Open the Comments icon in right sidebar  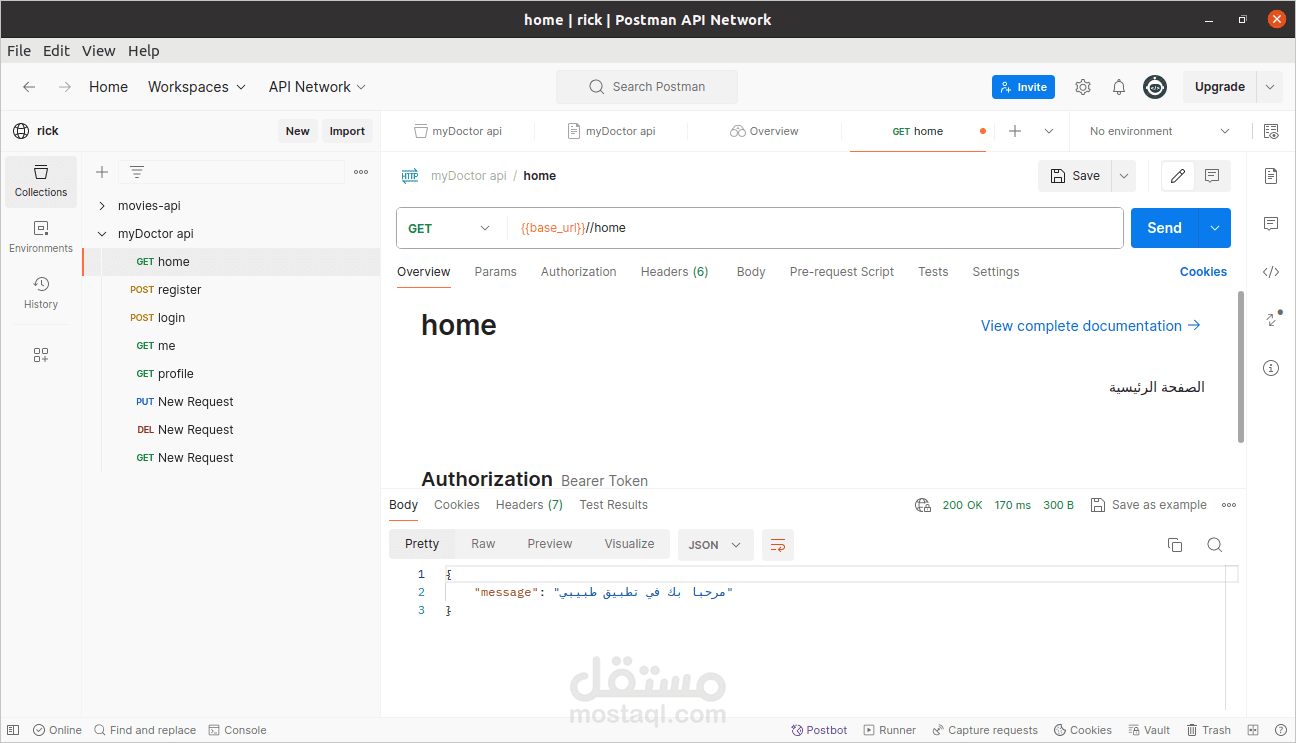[x=1271, y=224]
